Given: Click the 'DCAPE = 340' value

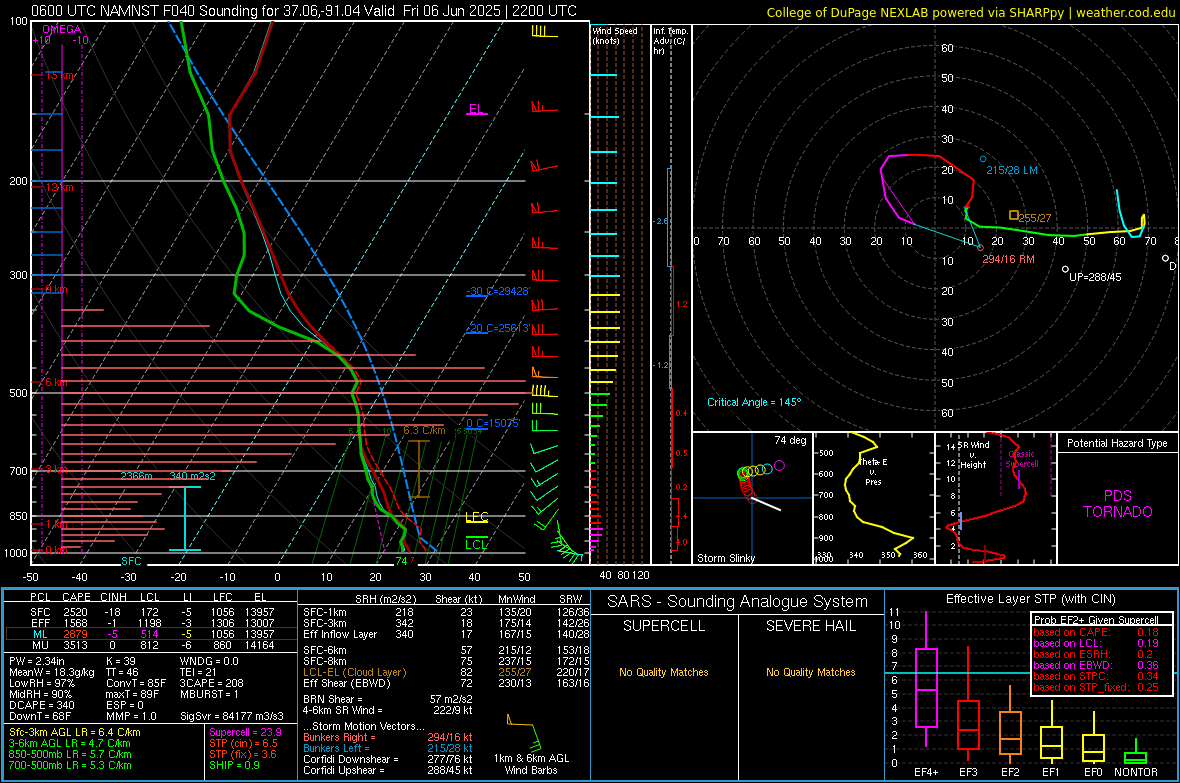Looking at the screenshot, I should tap(41, 705).
